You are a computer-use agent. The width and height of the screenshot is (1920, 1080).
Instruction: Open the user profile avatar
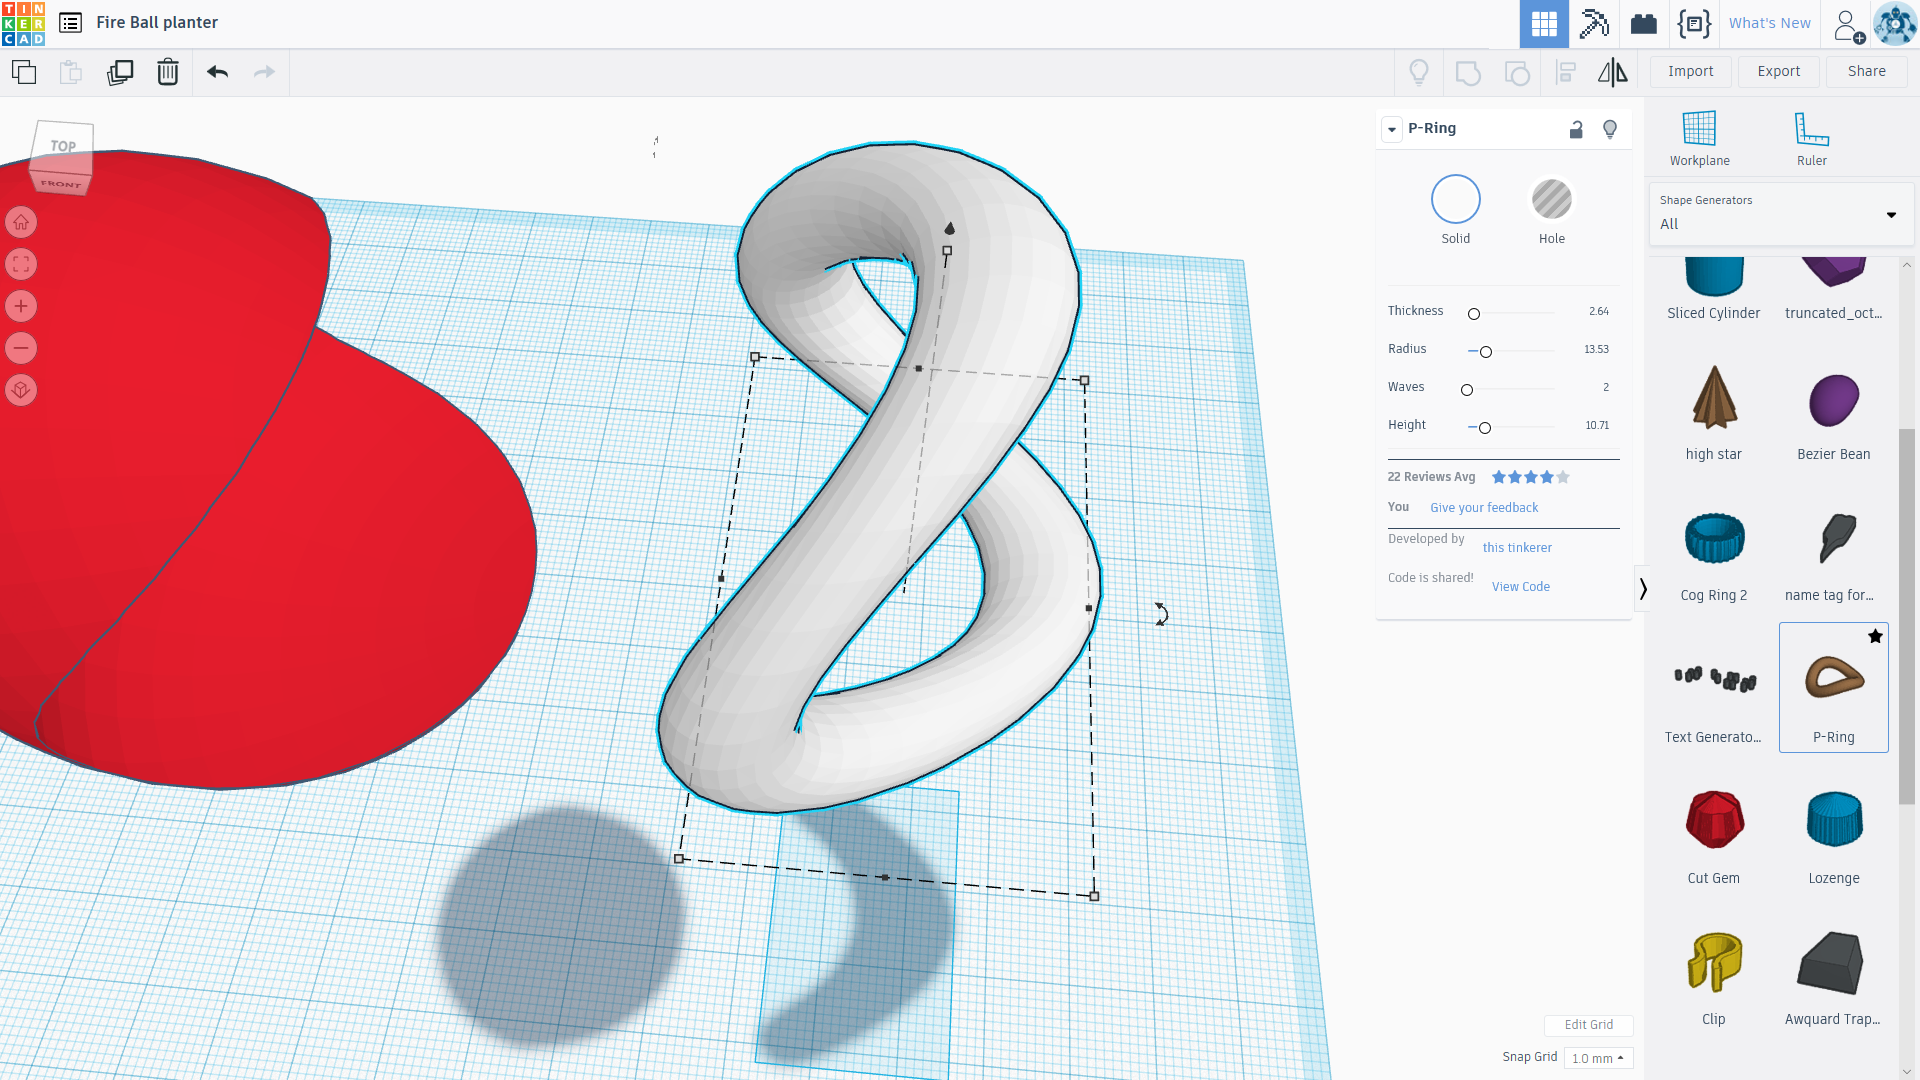1895,24
